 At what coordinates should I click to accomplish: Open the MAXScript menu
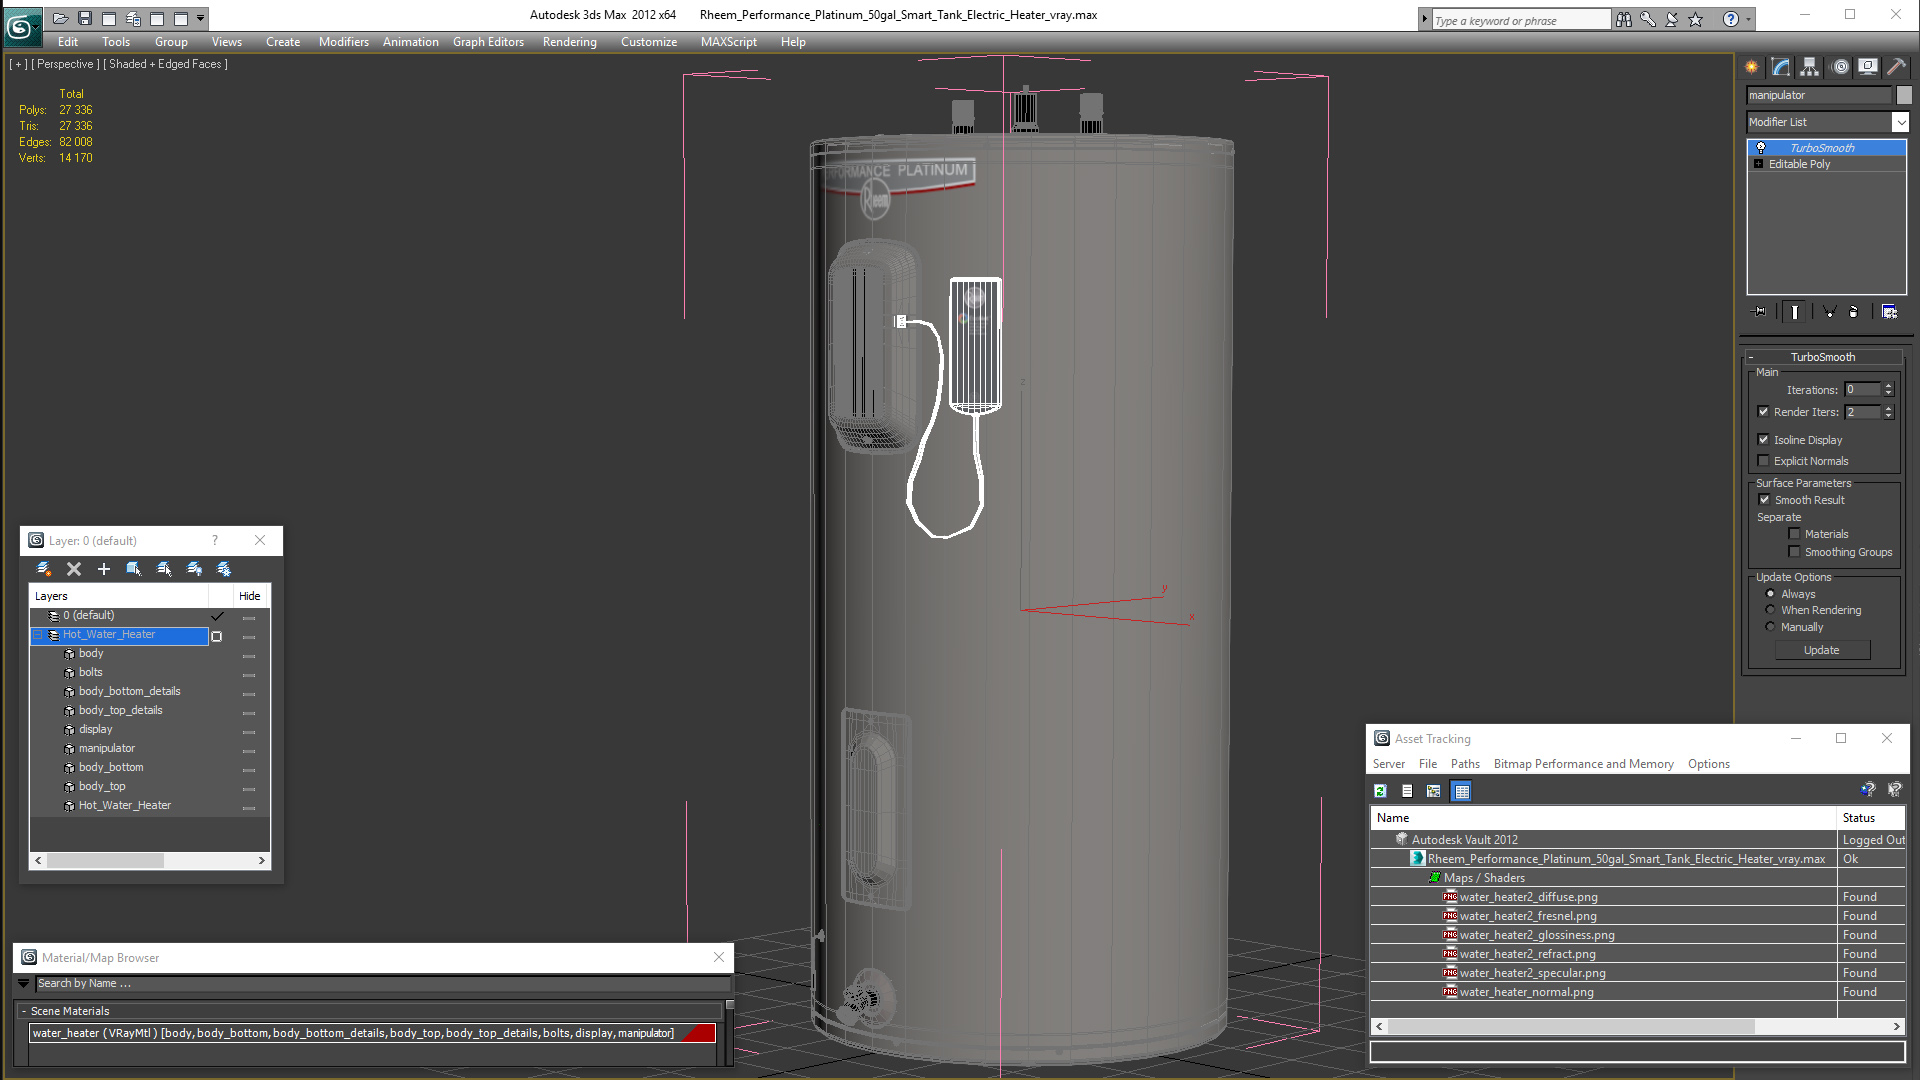click(x=729, y=42)
